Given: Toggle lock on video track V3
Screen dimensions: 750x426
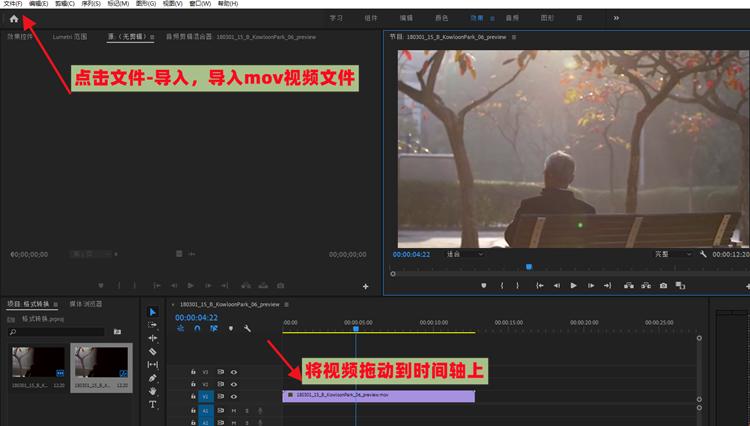Looking at the screenshot, I should (x=193, y=371).
